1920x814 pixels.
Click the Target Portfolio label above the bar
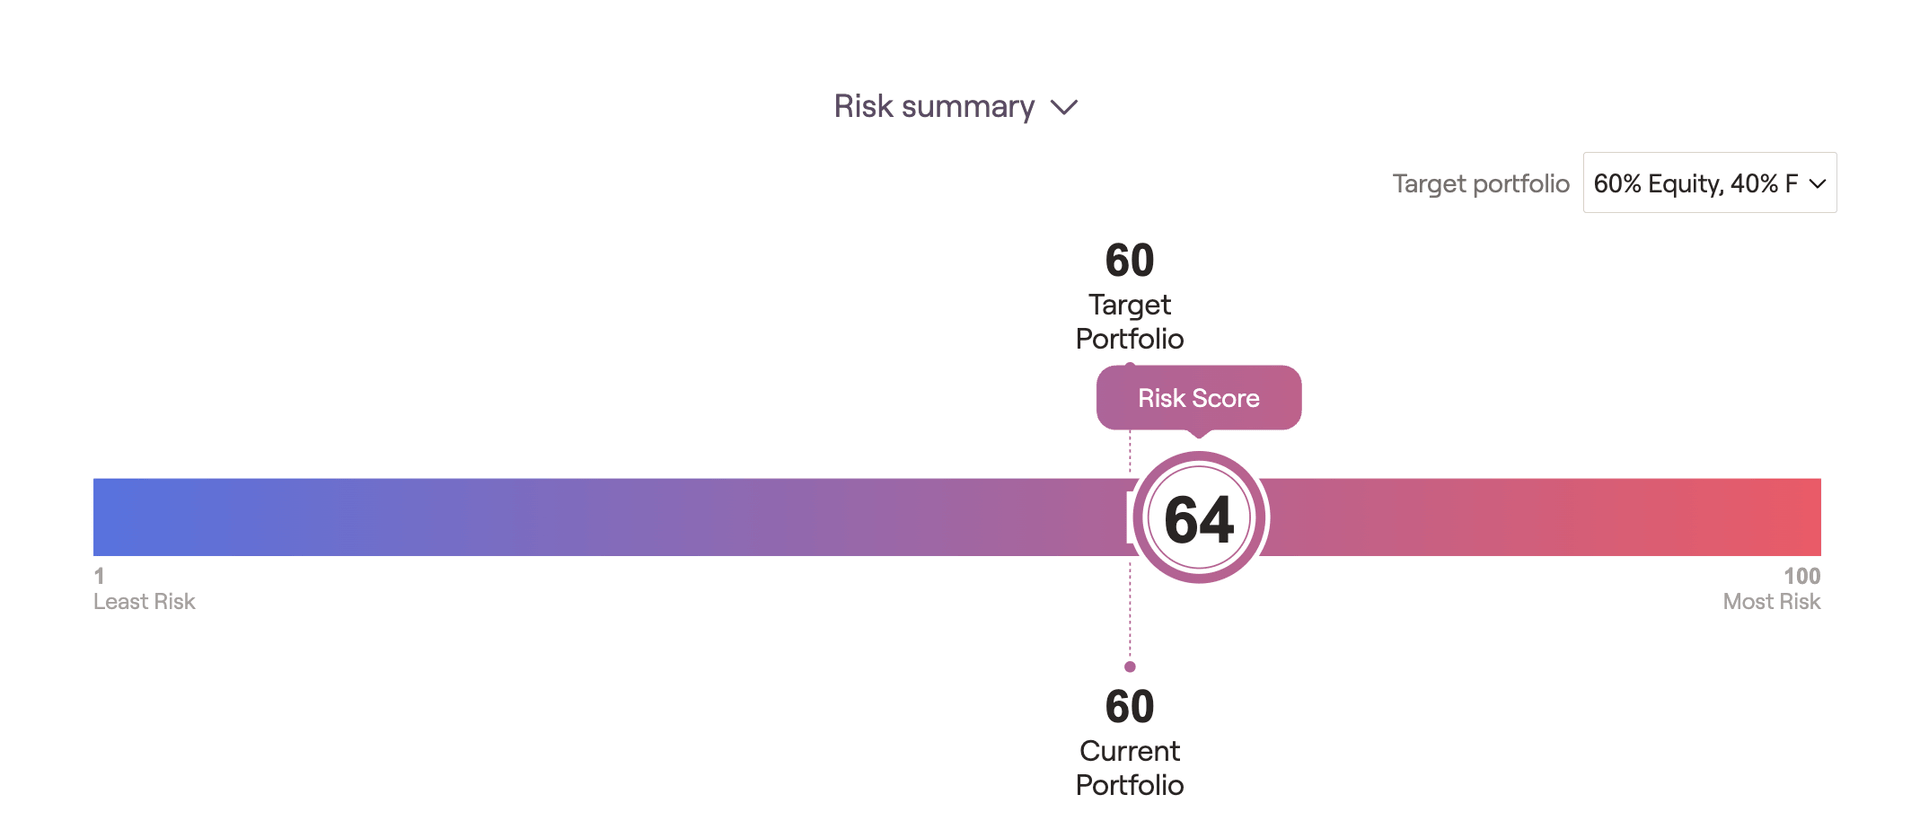click(1129, 321)
